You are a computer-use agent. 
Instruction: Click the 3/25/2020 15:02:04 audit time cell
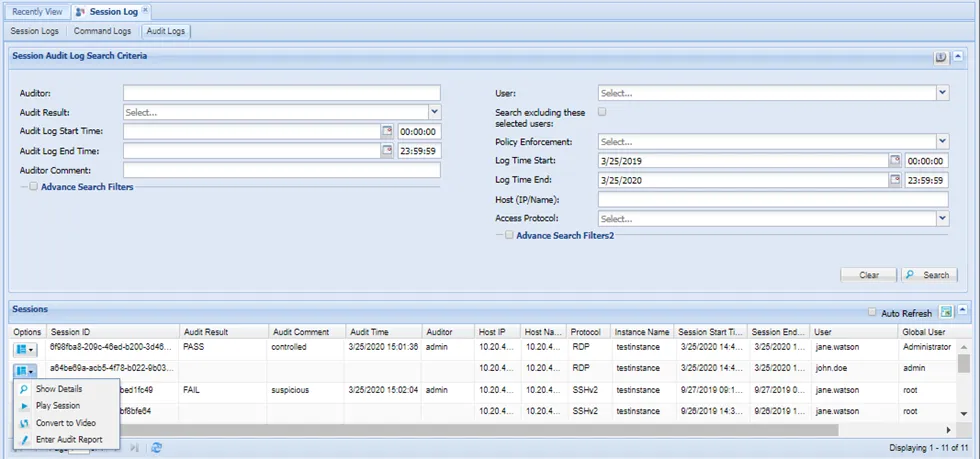383,390
